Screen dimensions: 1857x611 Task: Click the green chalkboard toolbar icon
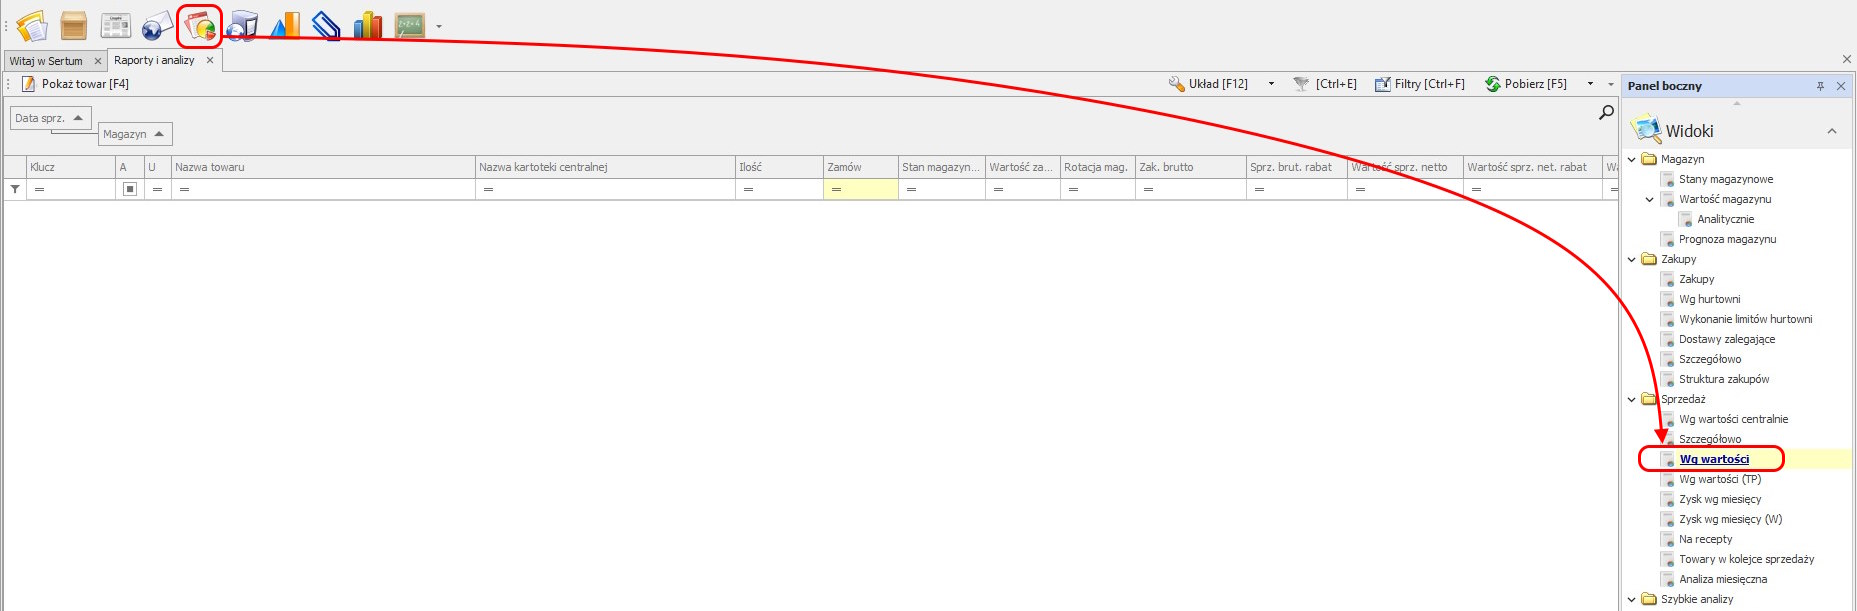click(409, 25)
